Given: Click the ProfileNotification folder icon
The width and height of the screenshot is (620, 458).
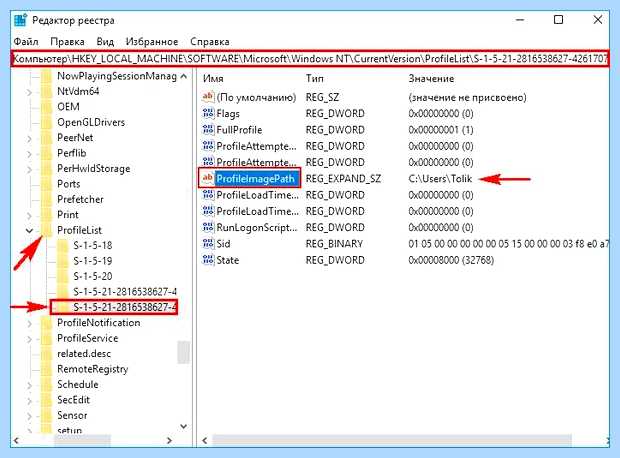Looking at the screenshot, I should click(47, 323).
